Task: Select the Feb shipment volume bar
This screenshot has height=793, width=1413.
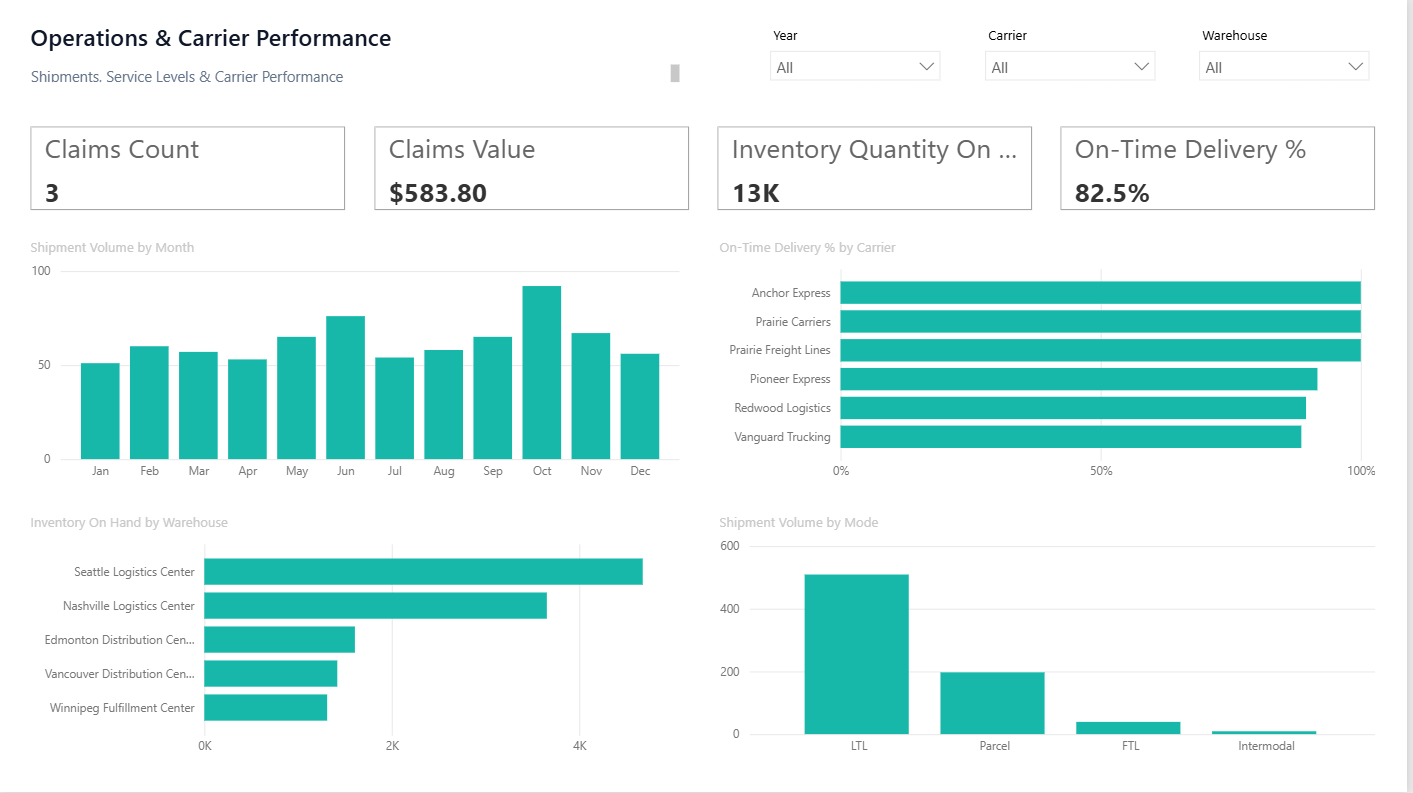Action: click(x=149, y=403)
